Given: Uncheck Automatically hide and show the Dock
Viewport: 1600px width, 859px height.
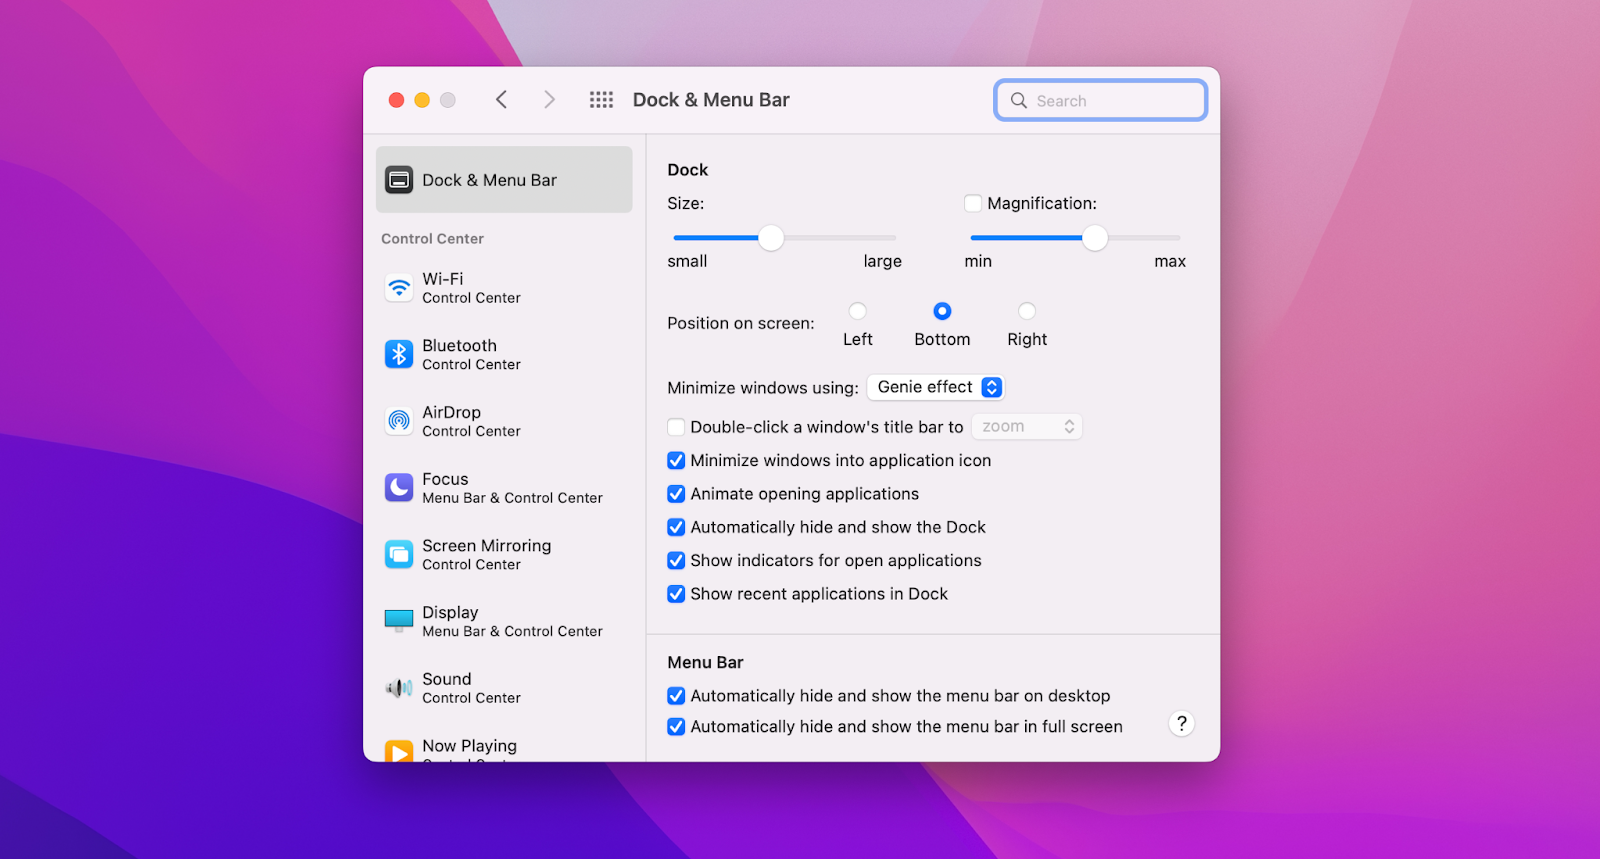Looking at the screenshot, I should [x=676, y=527].
